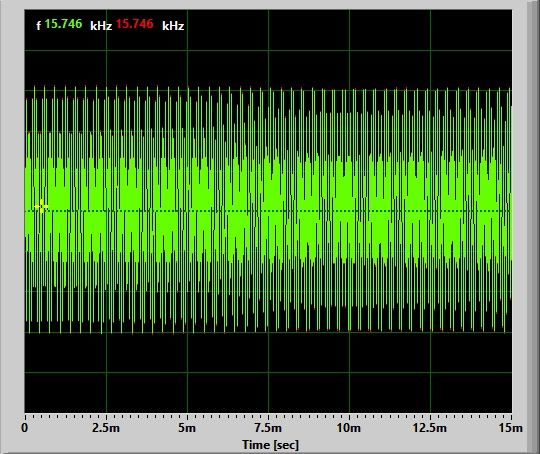Click the dotted zero-level line mid-plot
The height and width of the screenshot is (454, 540).
pos(268,211)
